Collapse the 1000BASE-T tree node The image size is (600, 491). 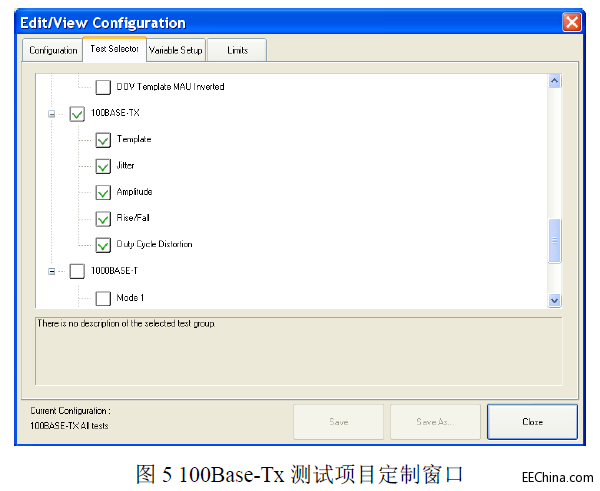(x=51, y=271)
